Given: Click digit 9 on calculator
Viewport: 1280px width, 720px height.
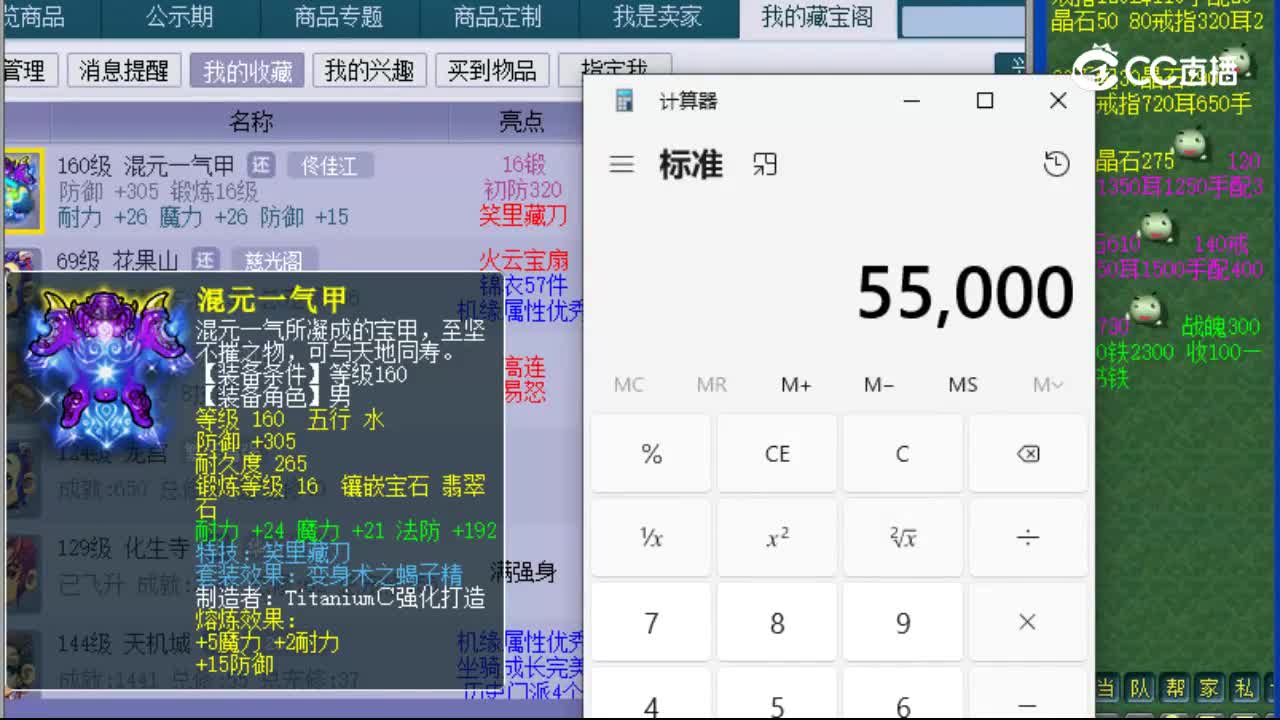Looking at the screenshot, I should [x=902, y=623].
